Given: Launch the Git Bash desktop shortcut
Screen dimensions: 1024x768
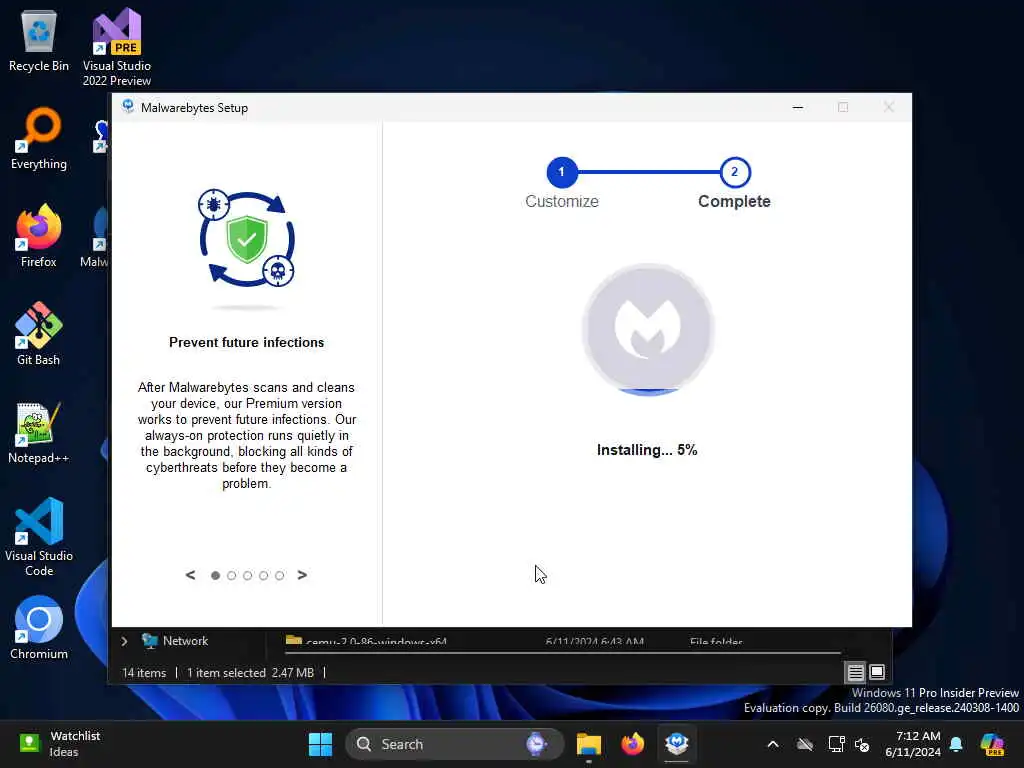Looking at the screenshot, I should pyautogui.click(x=39, y=334).
